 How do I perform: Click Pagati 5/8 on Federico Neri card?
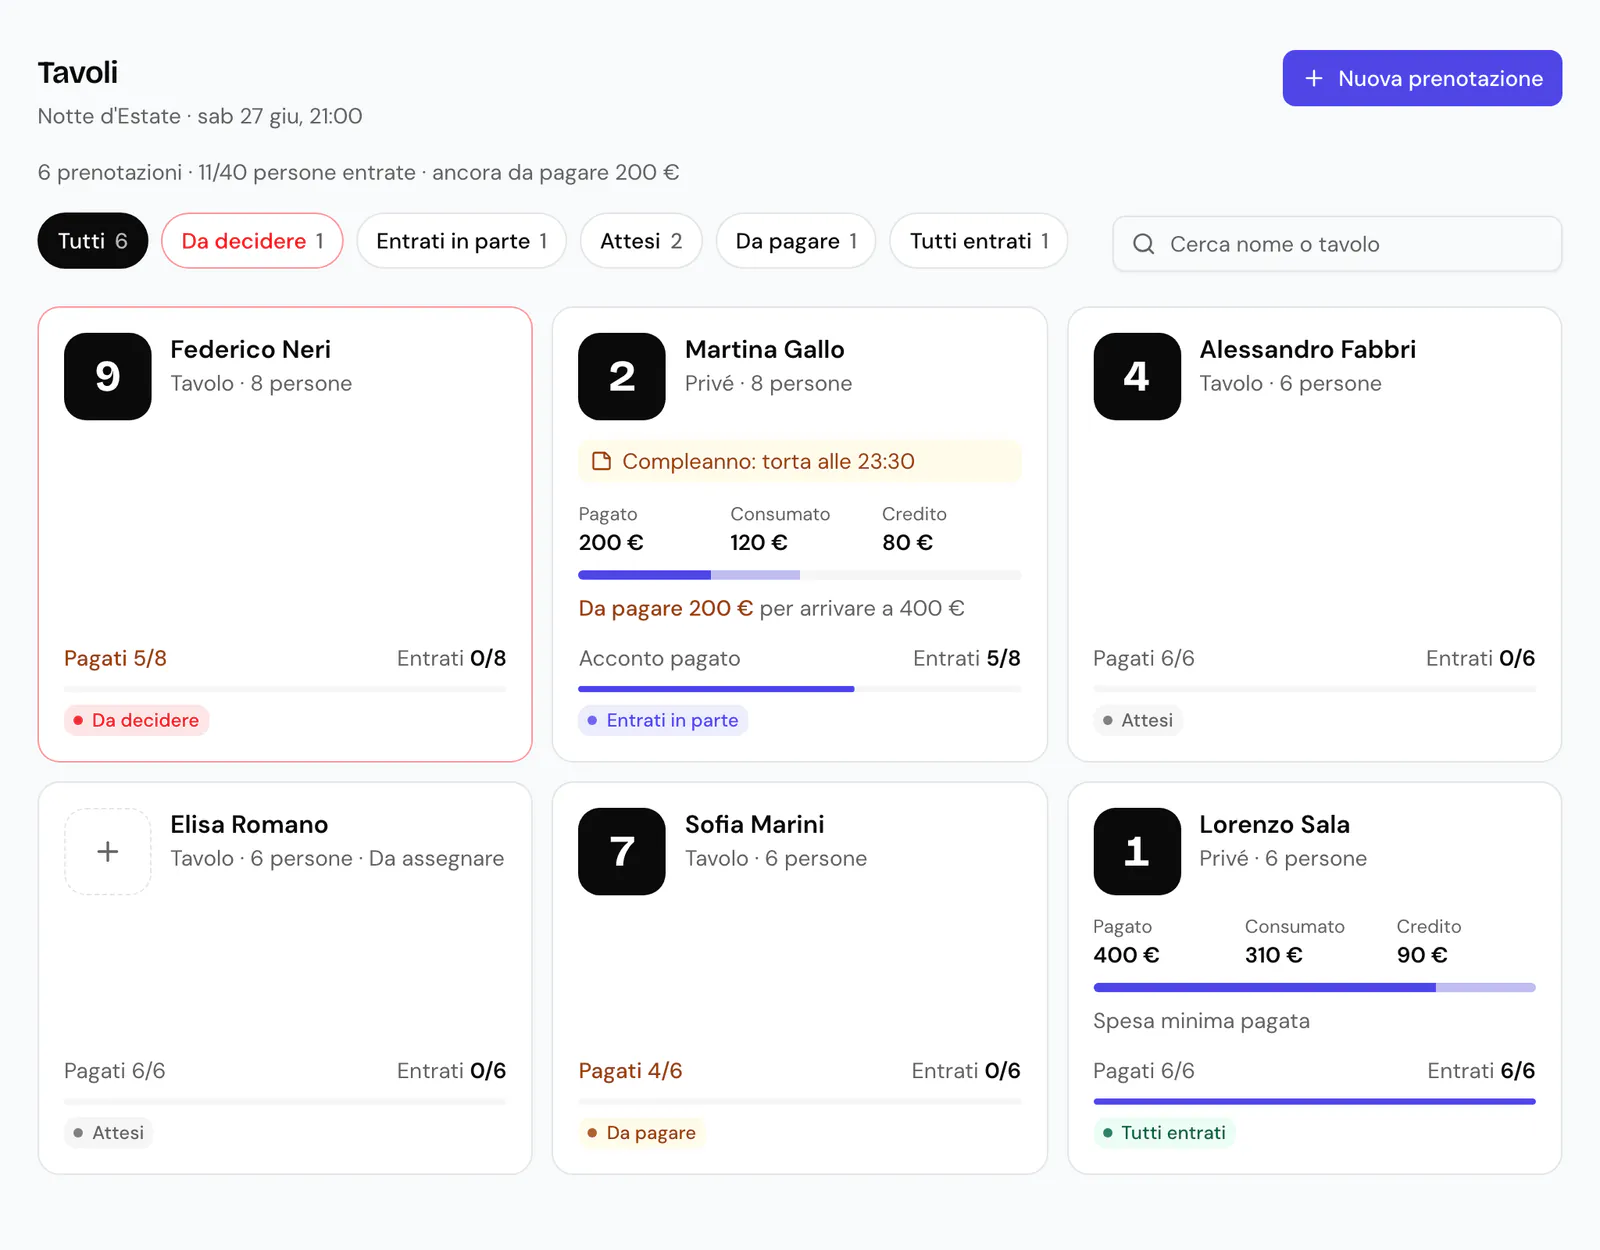115,658
